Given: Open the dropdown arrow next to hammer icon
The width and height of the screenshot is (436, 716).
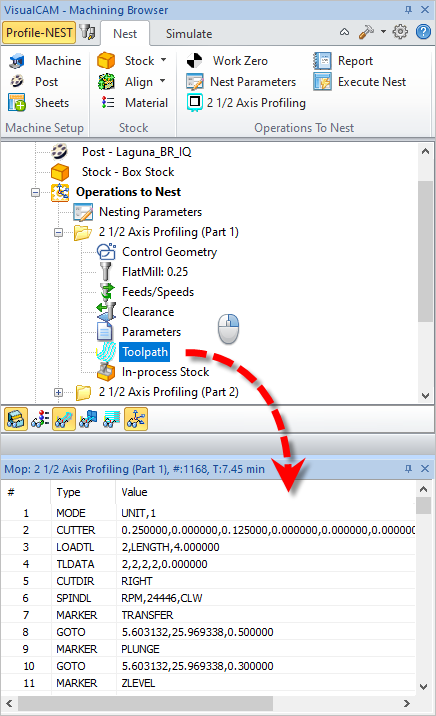Looking at the screenshot, I should coord(383,32).
